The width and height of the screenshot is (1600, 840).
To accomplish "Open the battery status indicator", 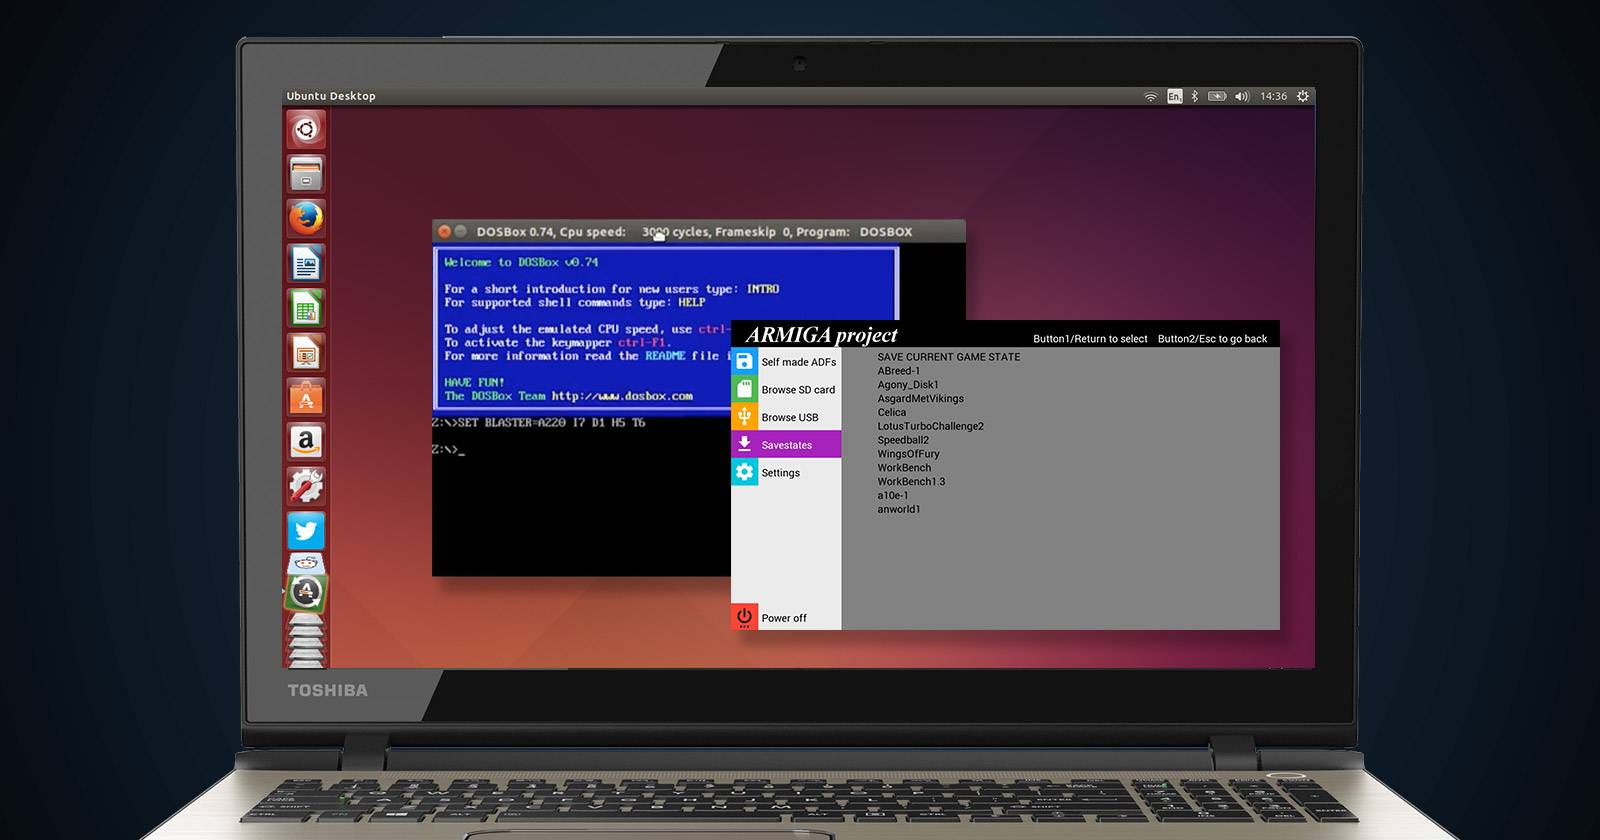I will pyautogui.click(x=1217, y=96).
